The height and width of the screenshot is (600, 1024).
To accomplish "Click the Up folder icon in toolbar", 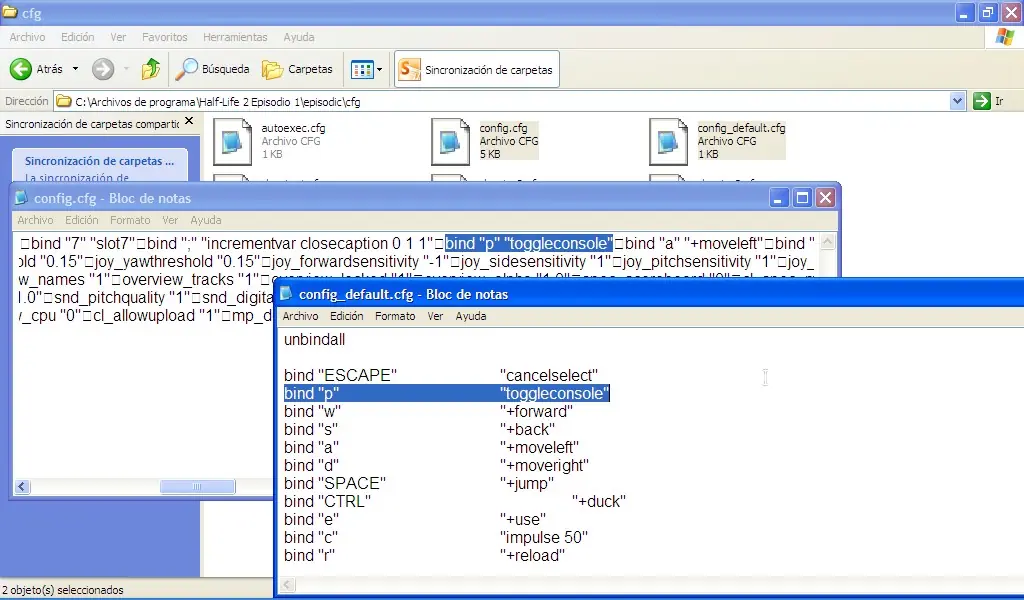I will 151,69.
